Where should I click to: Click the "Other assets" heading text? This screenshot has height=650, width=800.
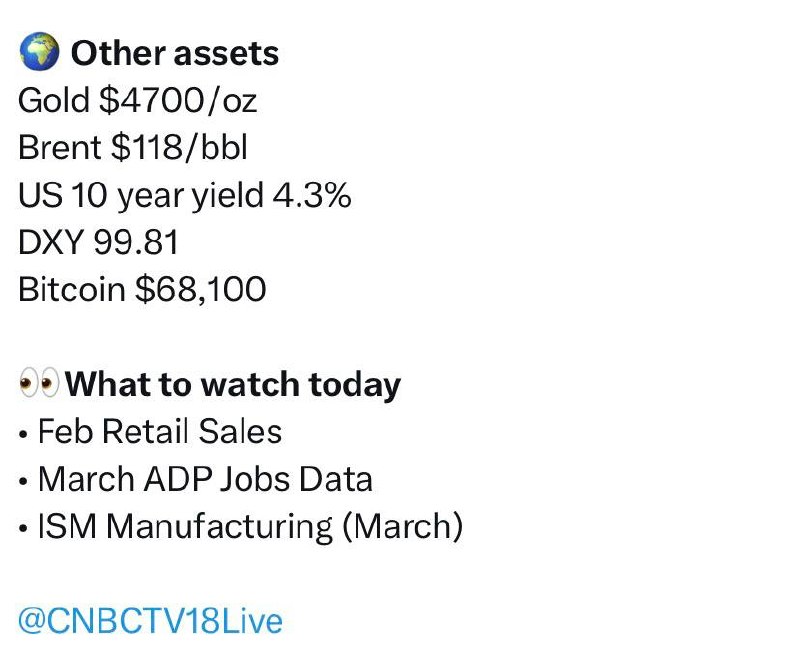[175, 53]
